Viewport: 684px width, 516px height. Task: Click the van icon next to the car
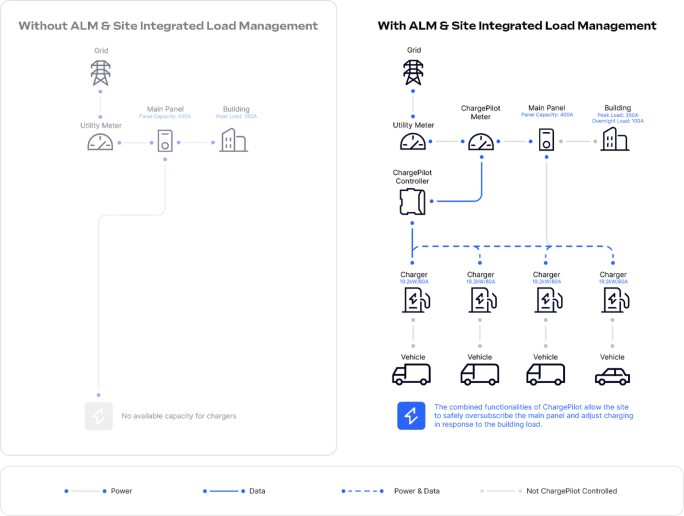tap(545, 375)
